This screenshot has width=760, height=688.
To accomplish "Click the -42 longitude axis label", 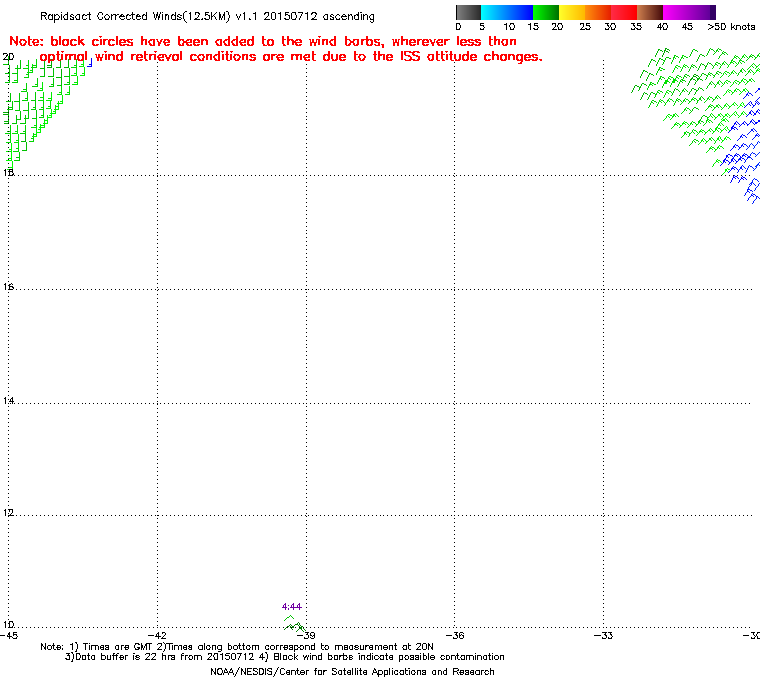I will point(157,635).
